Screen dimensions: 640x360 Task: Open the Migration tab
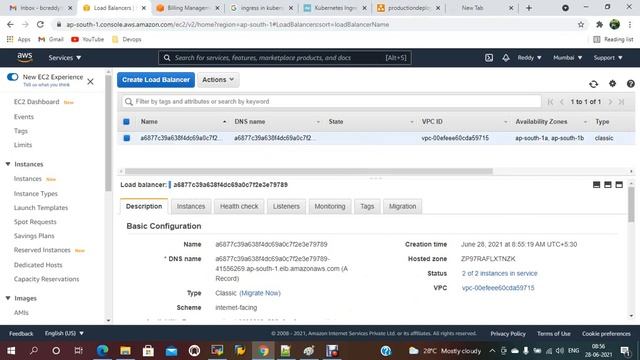click(402, 206)
